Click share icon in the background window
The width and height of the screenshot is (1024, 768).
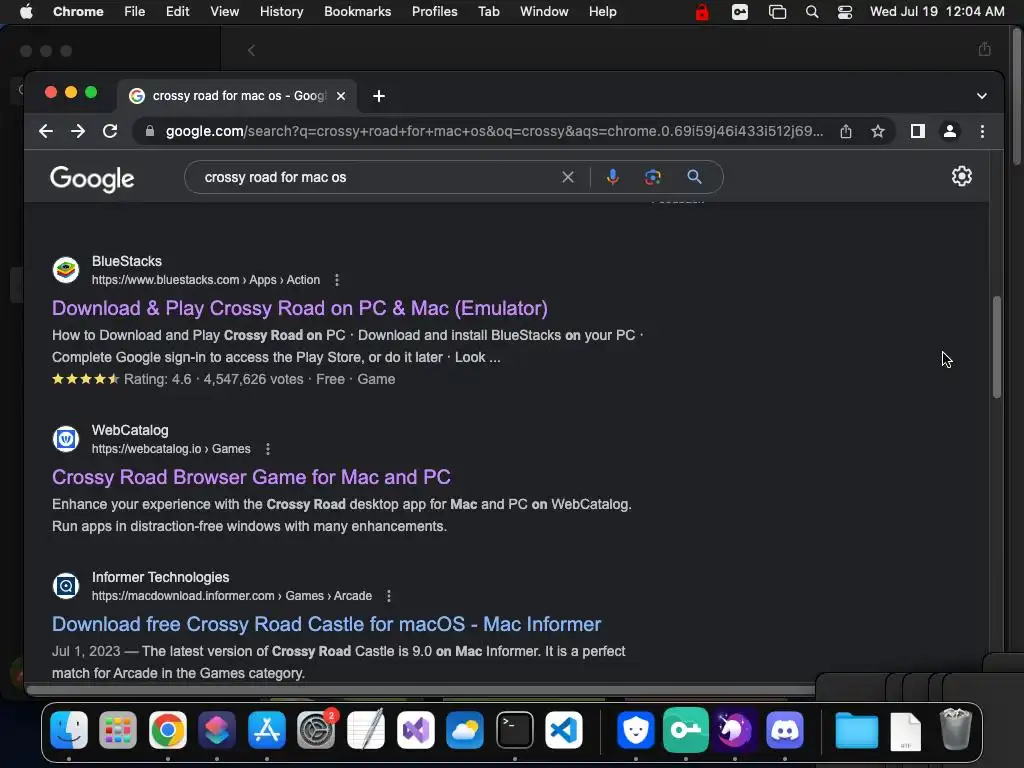tap(984, 49)
